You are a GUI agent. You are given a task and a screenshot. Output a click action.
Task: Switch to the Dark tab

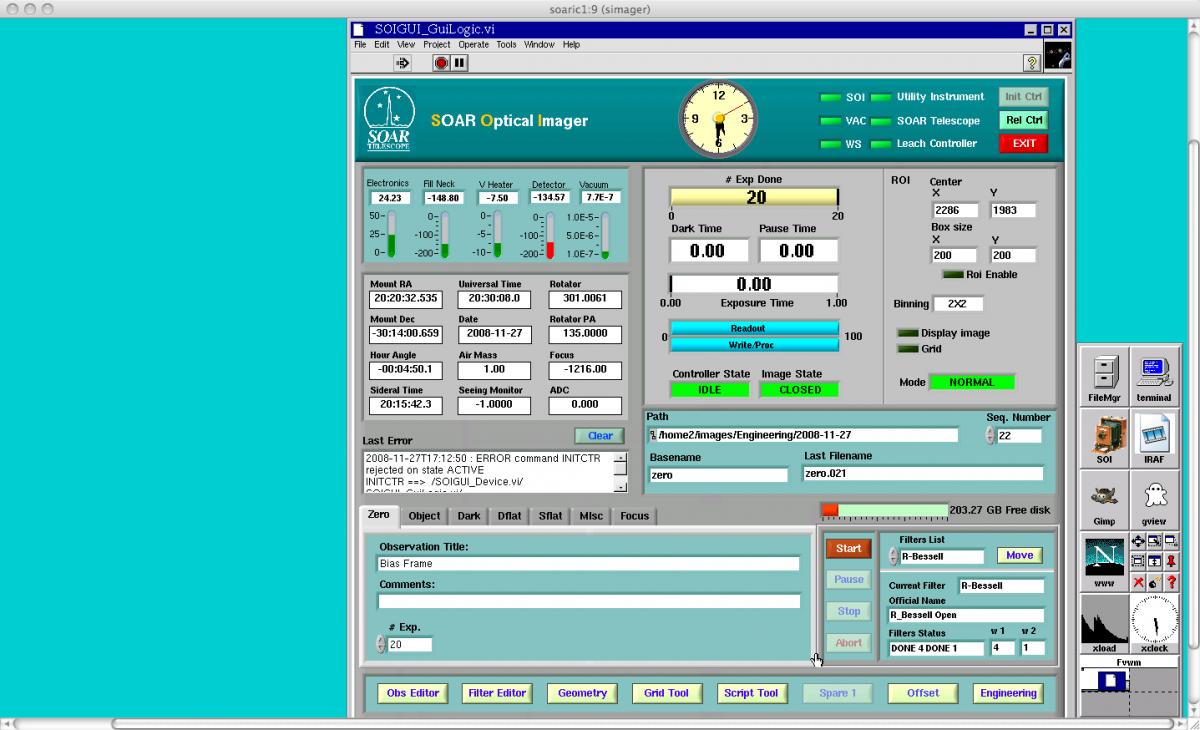click(x=469, y=516)
